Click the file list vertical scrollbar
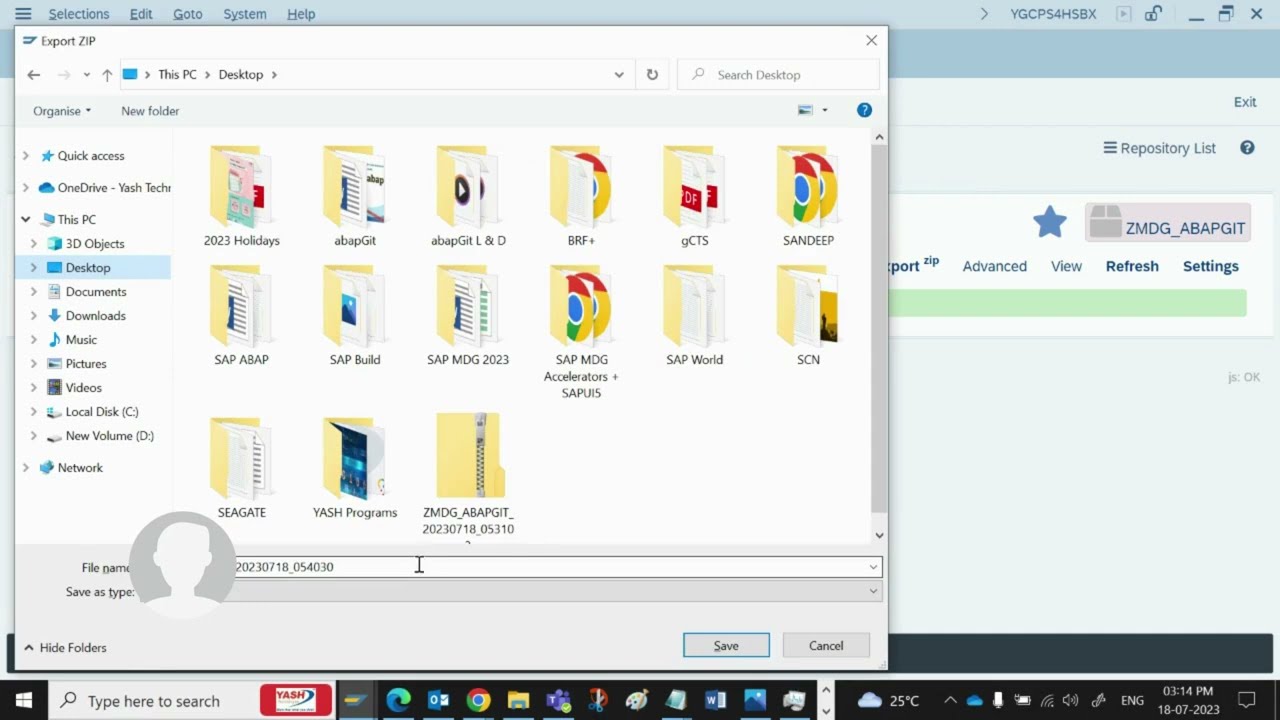Viewport: 1280px width, 720px height. click(x=879, y=328)
